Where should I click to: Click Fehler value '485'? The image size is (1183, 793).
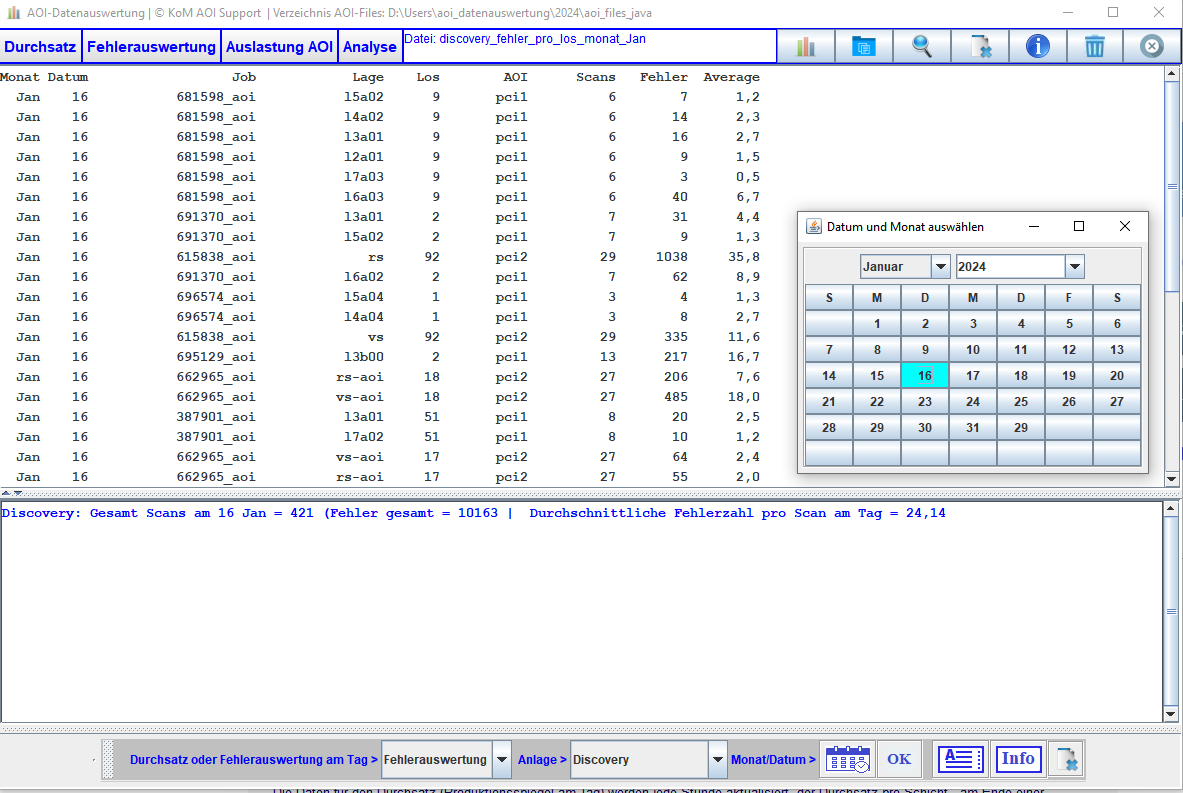click(675, 397)
